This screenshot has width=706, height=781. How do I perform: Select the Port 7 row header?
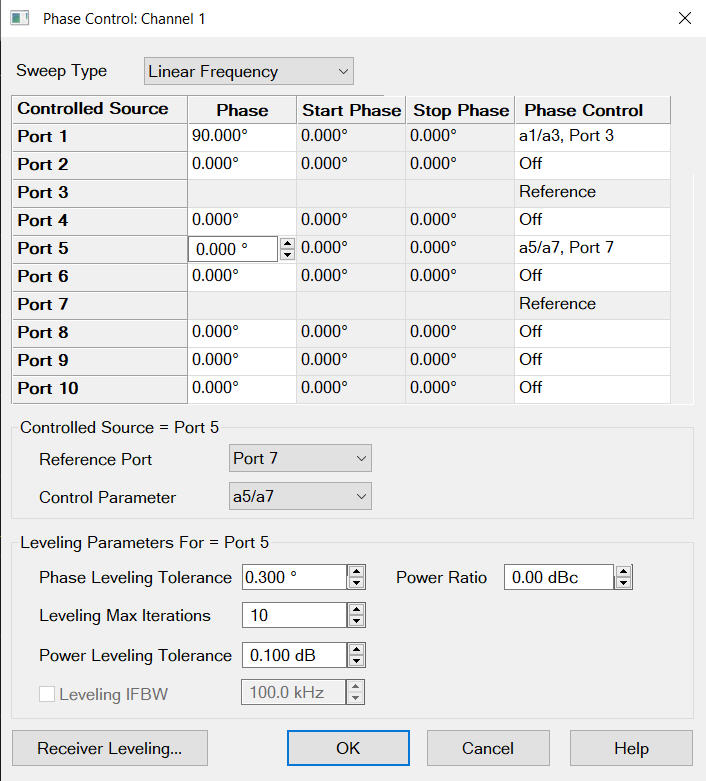click(x=100, y=305)
